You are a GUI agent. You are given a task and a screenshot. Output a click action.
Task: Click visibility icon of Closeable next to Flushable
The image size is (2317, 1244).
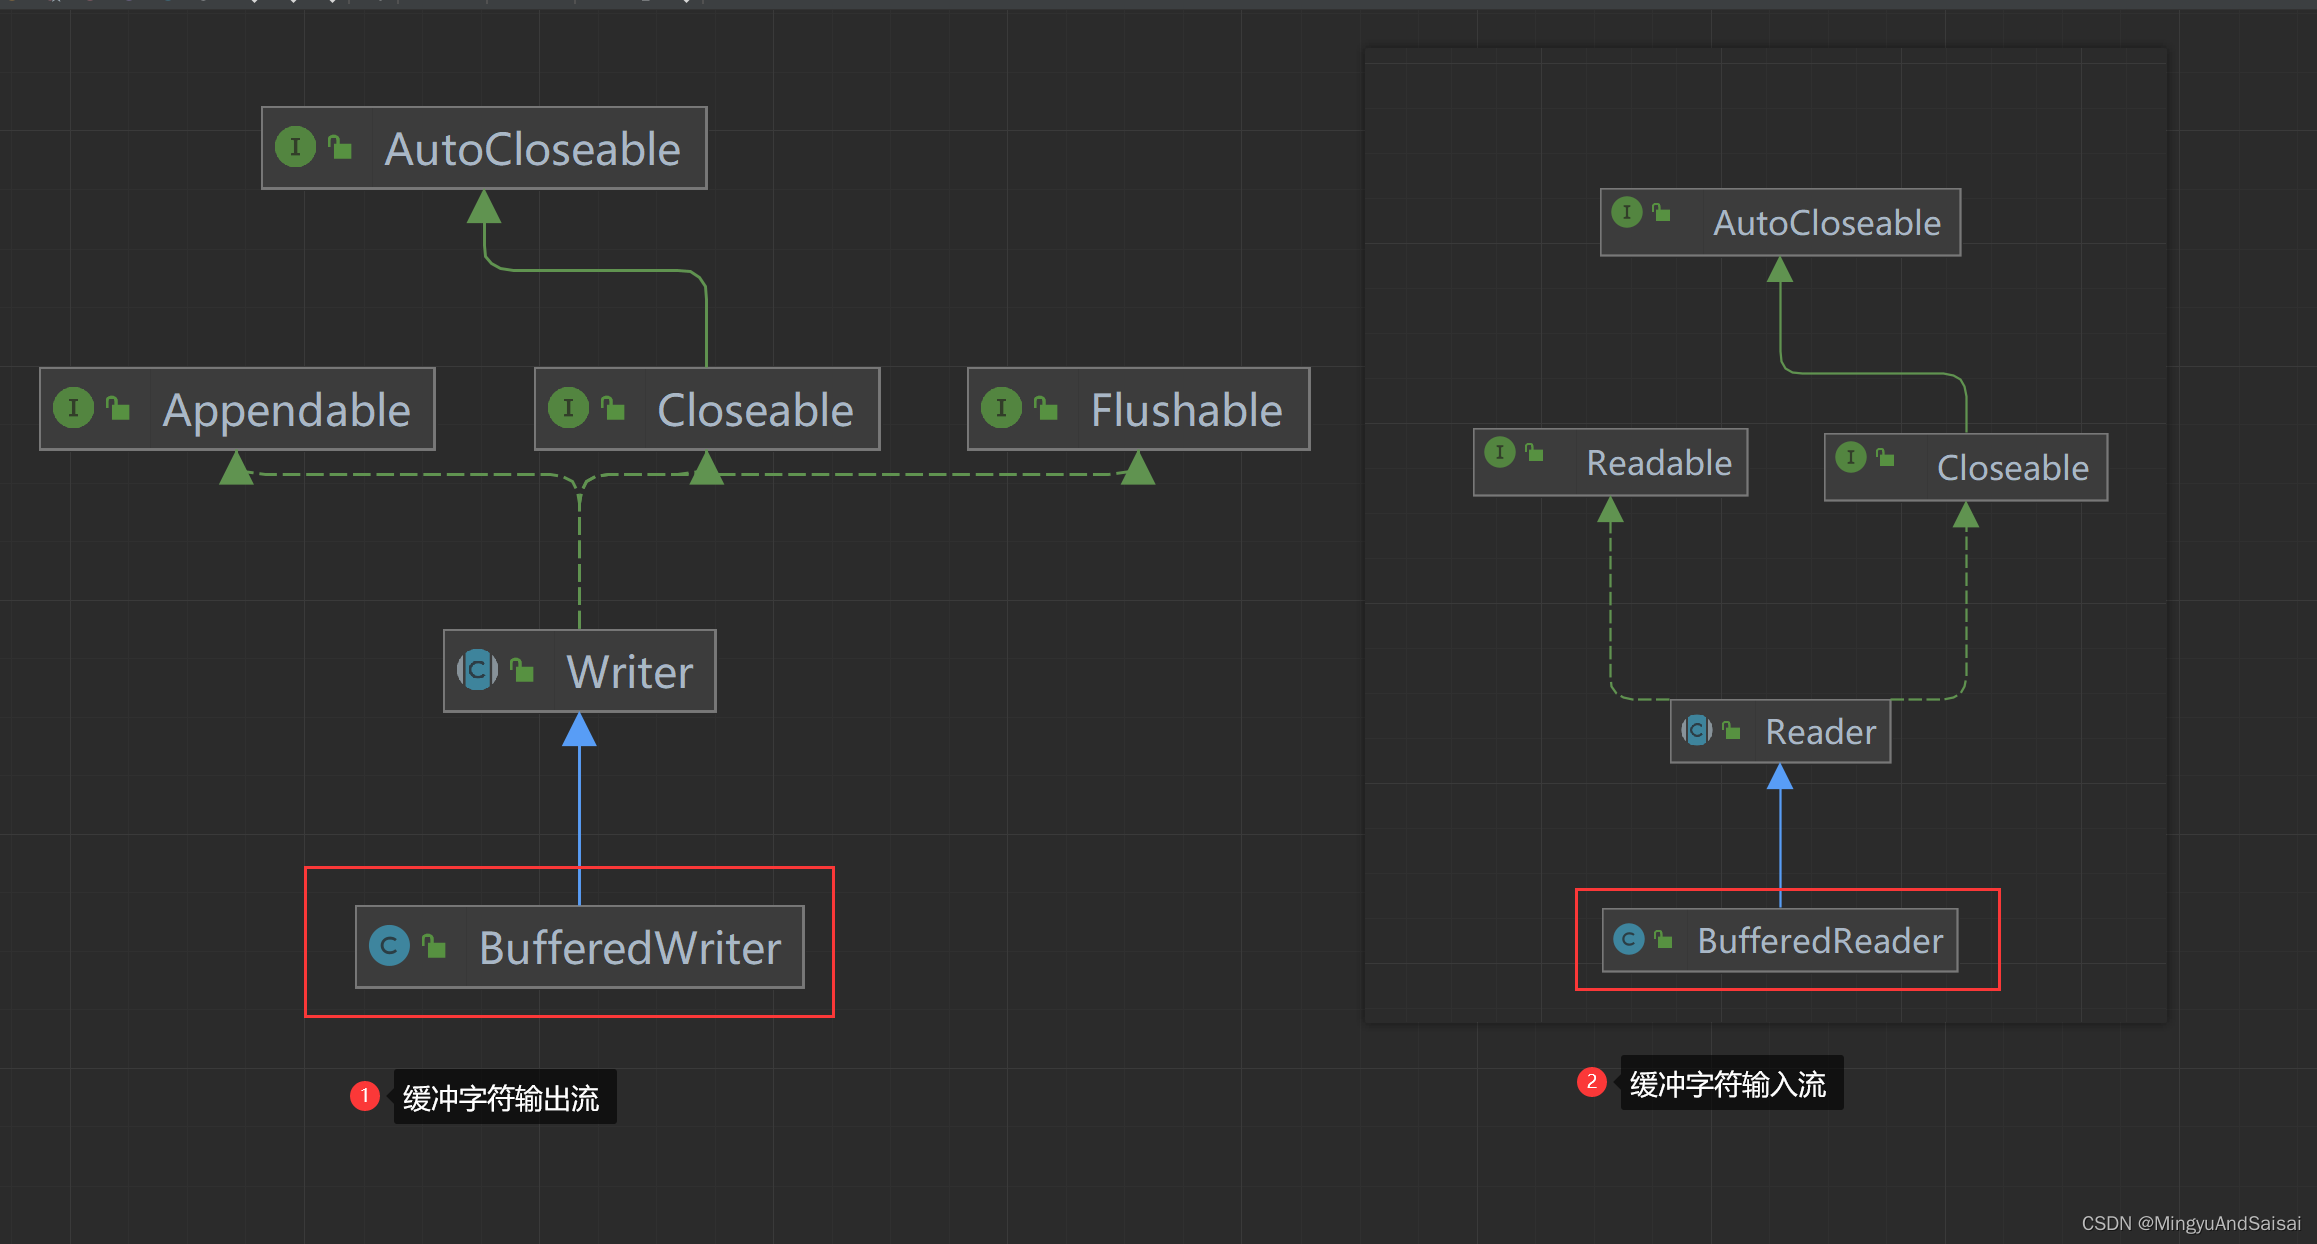613,407
